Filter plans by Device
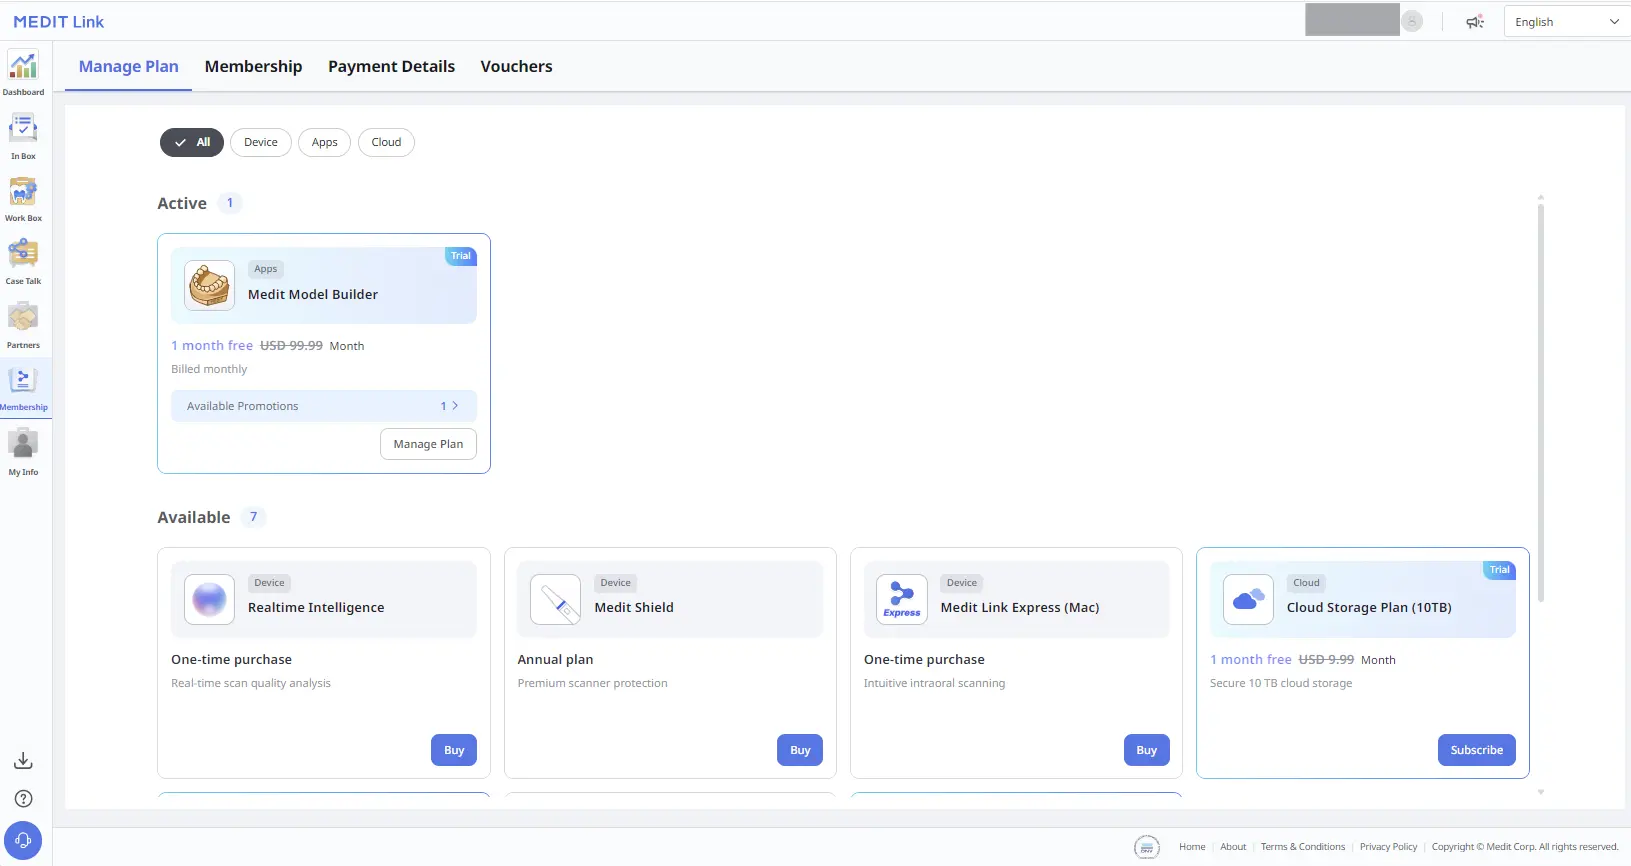1631x866 pixels. pyautogui.click(x=261, y=142)
